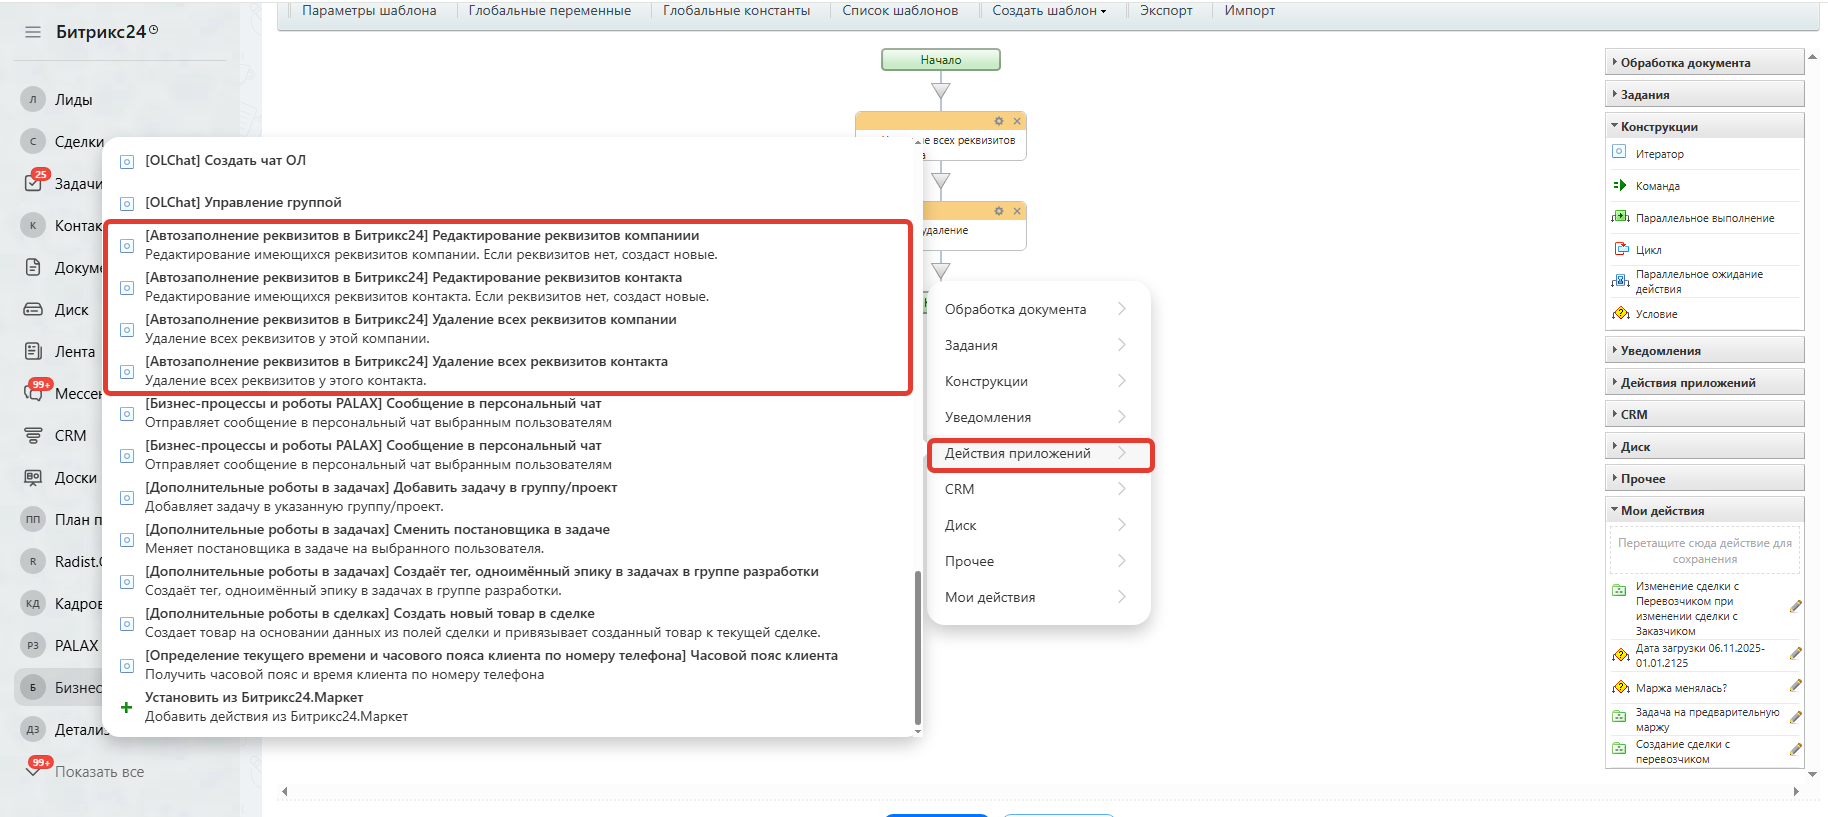
Task: Open Диск in the left sidebar
Action: (72, 309)
